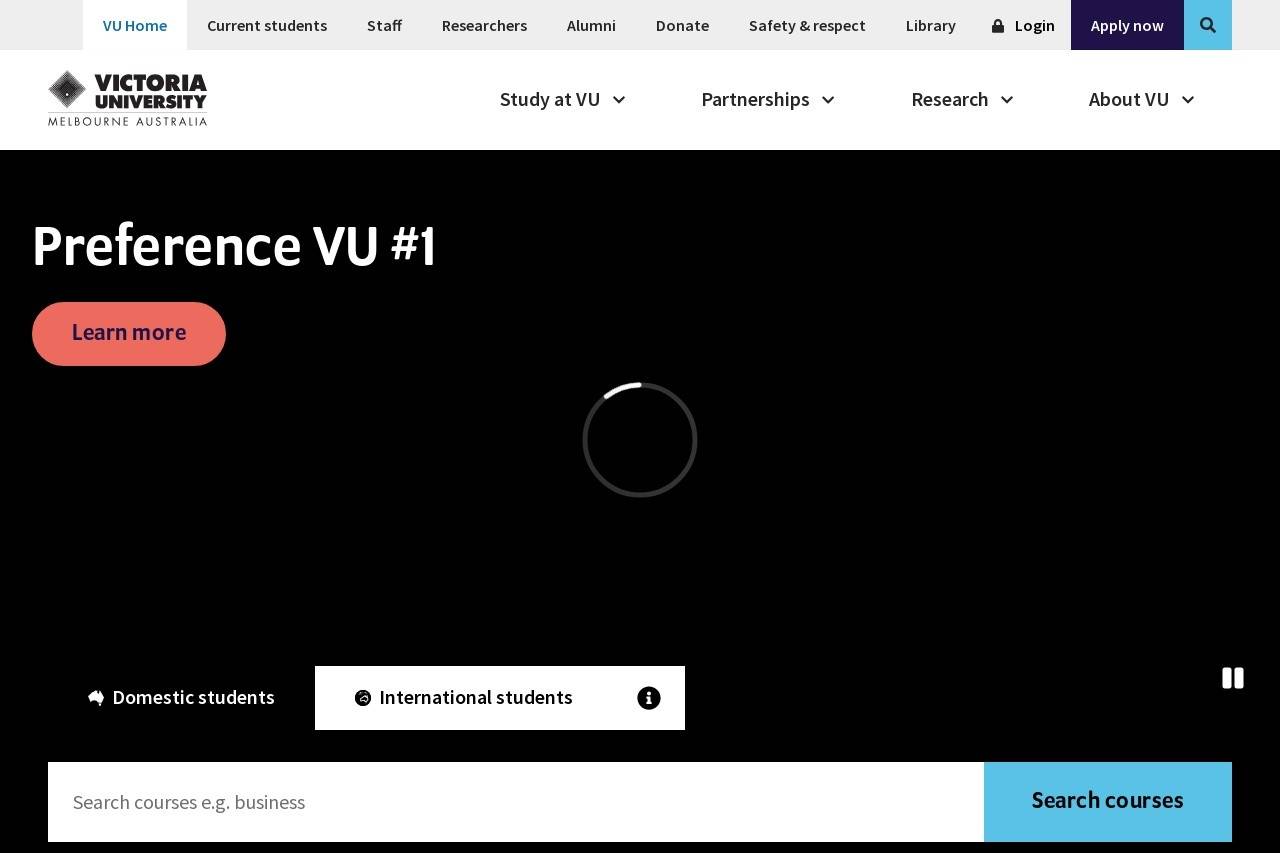1280x853 pixels.
Task: Click the Search courses button
Action: pyautogui.click(x=1108, y=802)
